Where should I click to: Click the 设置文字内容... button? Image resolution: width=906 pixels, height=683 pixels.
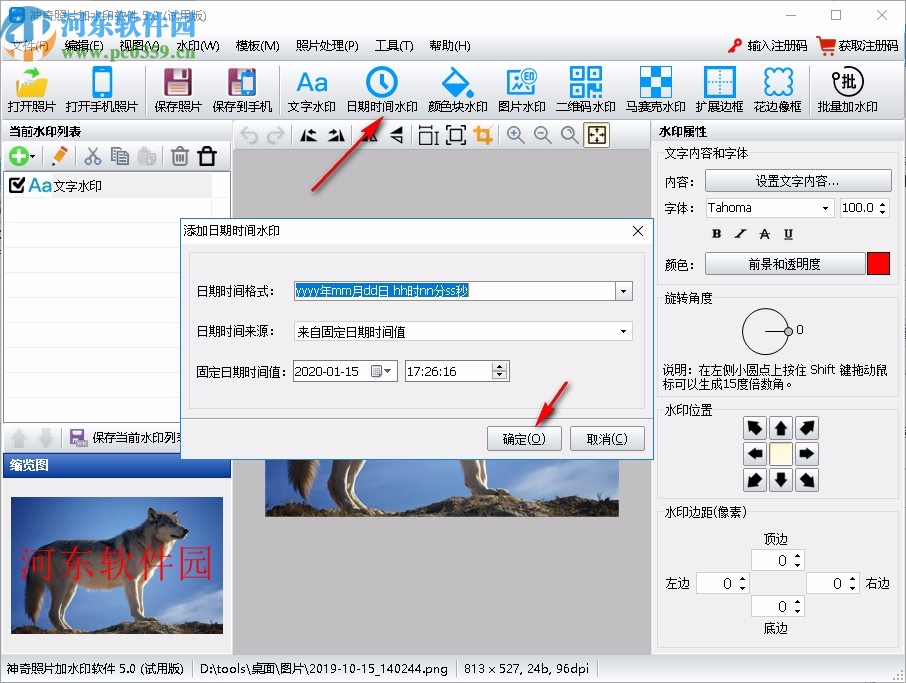coord(797,181)
